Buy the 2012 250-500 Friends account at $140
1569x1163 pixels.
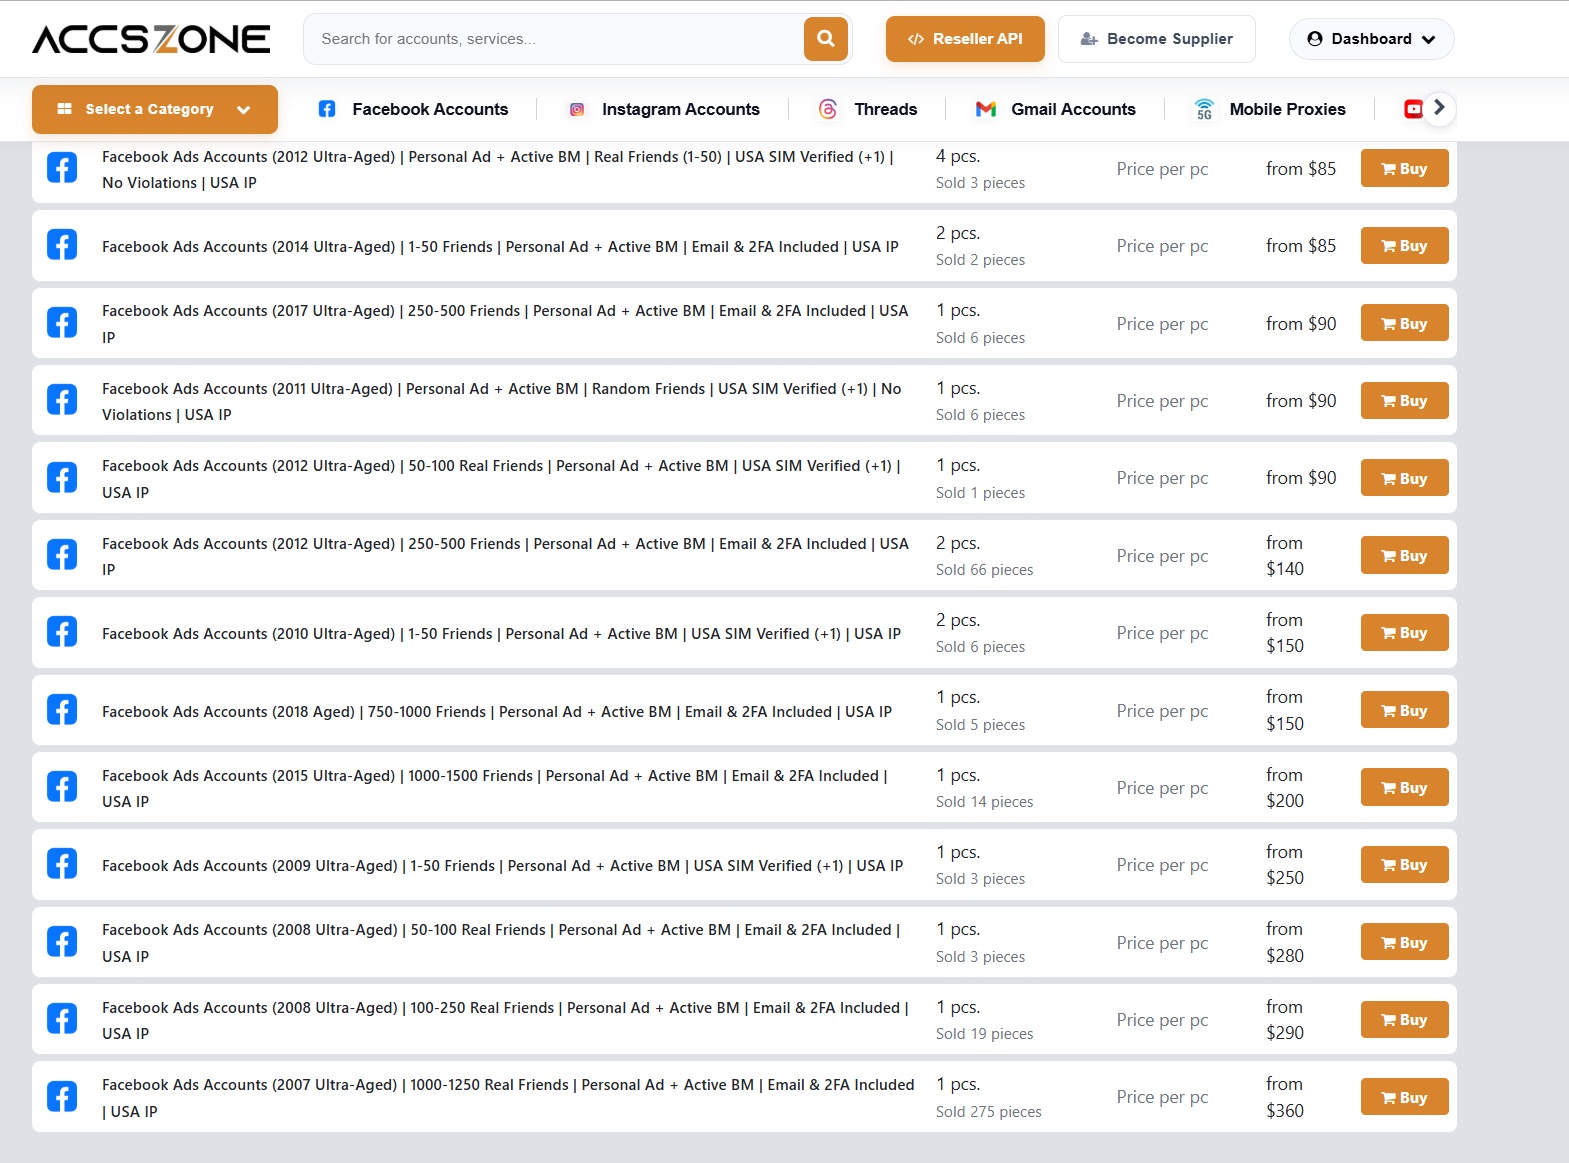click(x=1404, y=556)
